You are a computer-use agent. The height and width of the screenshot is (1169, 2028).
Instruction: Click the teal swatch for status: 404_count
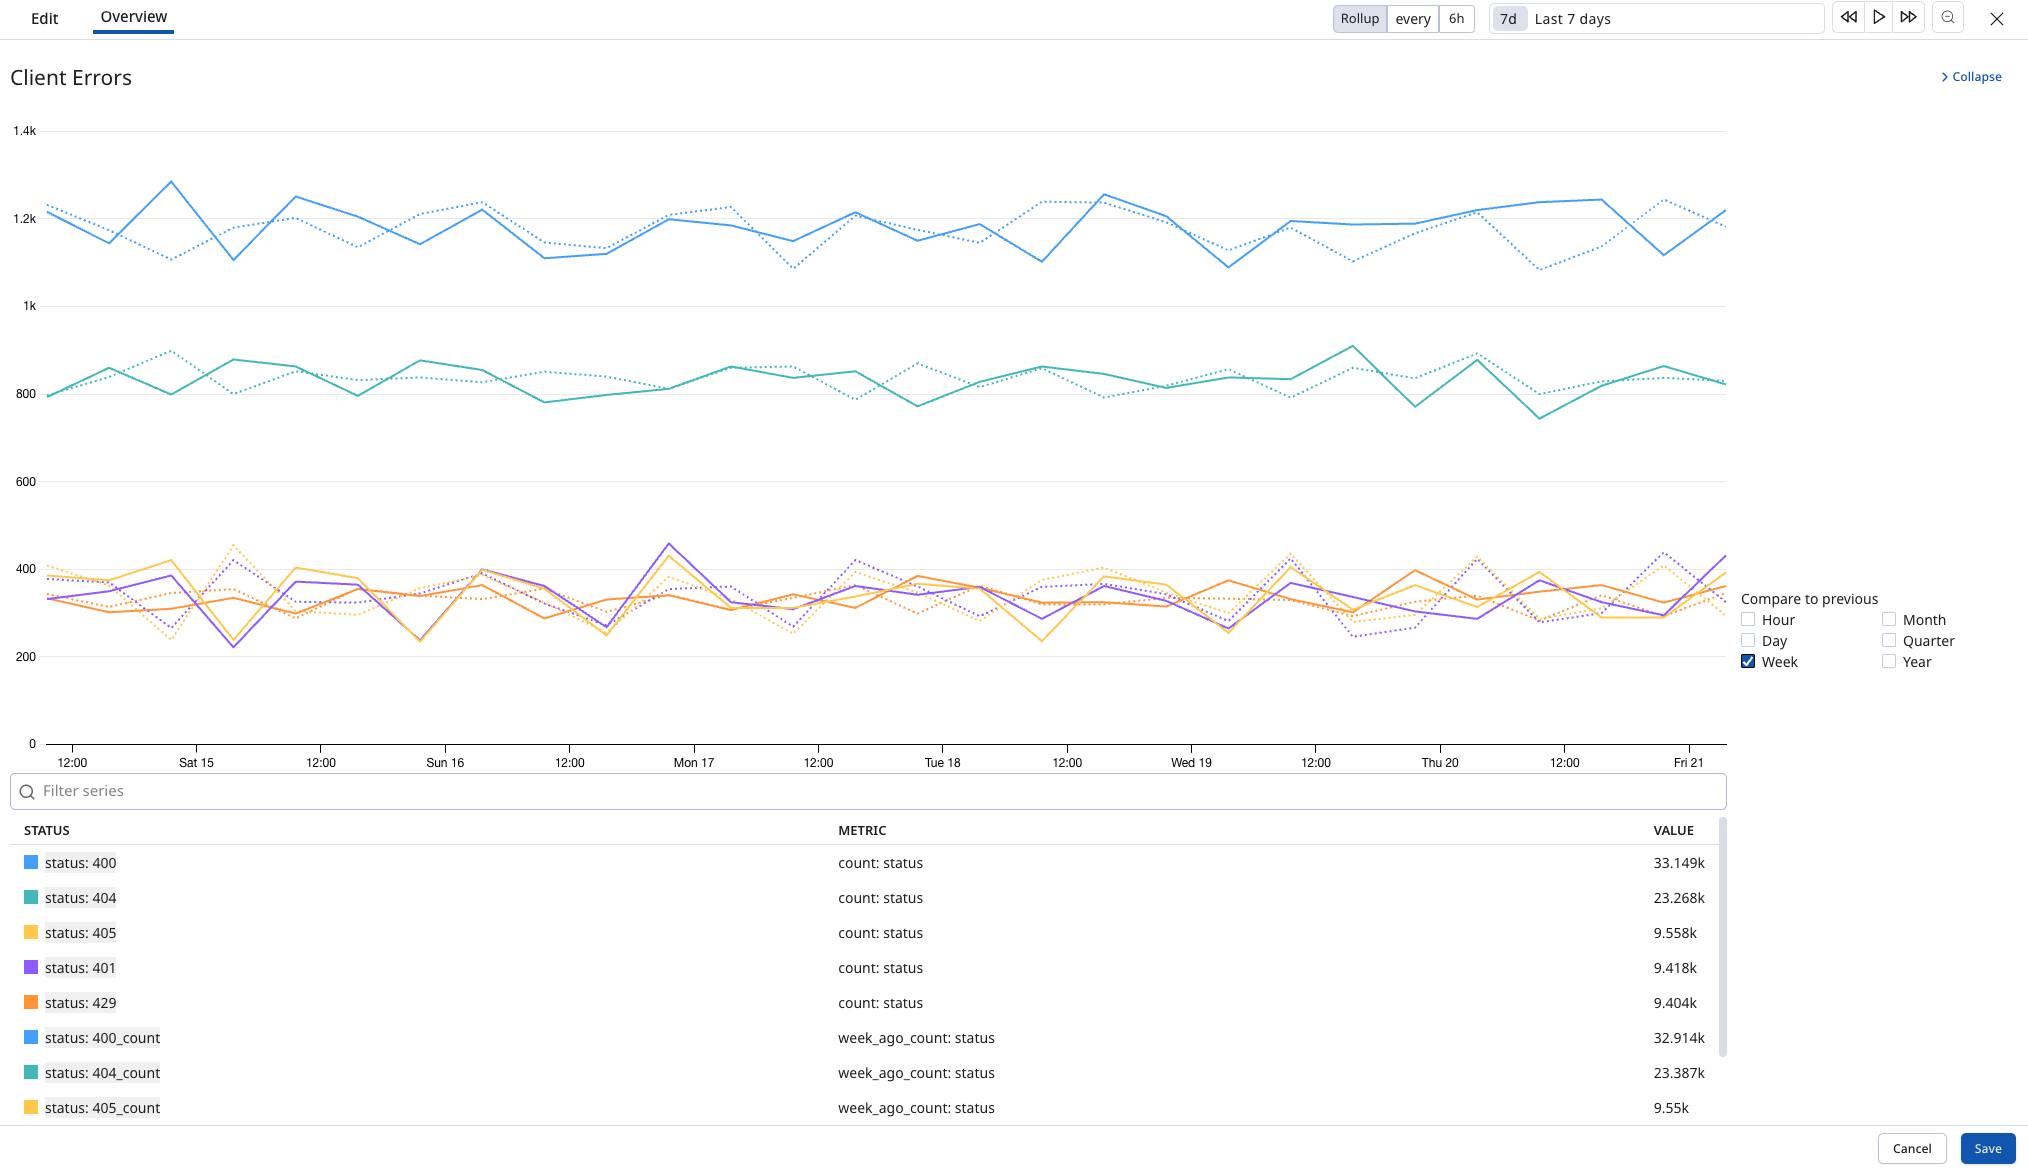31,1073
